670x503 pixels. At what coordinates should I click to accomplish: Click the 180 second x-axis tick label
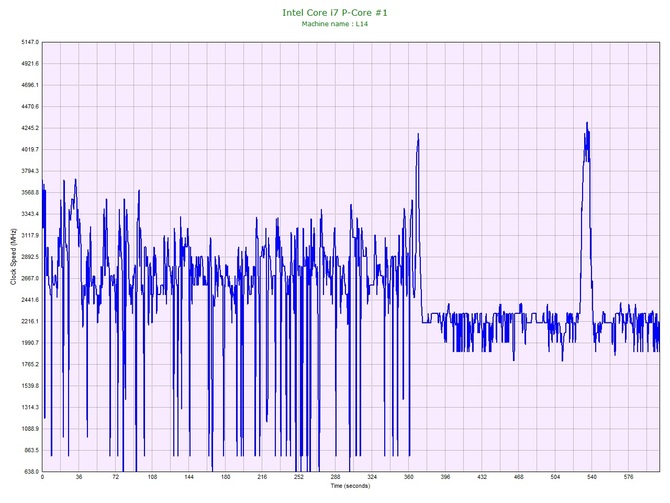226,477
